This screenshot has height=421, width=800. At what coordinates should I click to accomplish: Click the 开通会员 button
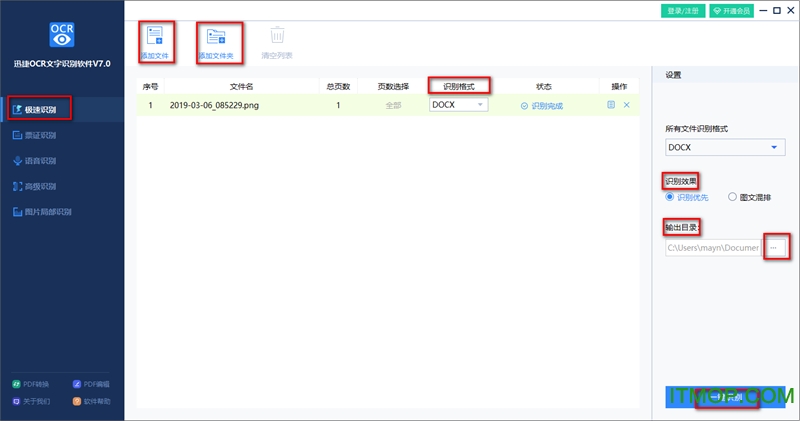732,11
